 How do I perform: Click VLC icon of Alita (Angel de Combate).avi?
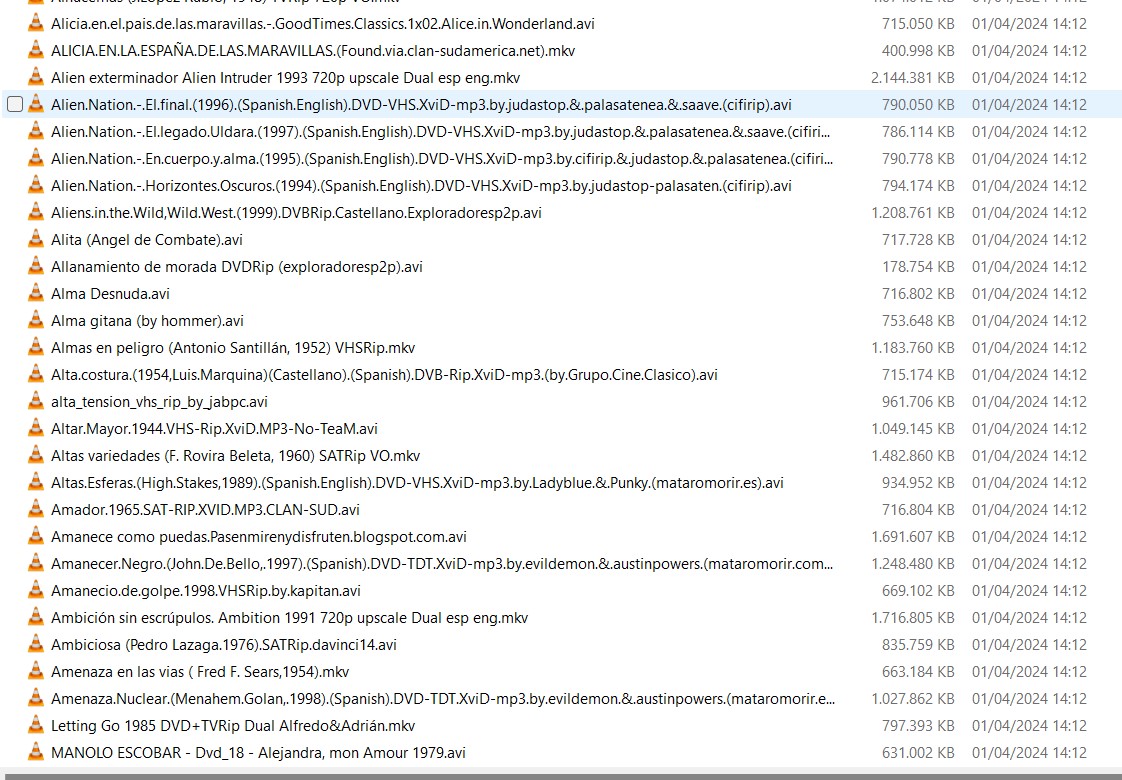point(35,240)
